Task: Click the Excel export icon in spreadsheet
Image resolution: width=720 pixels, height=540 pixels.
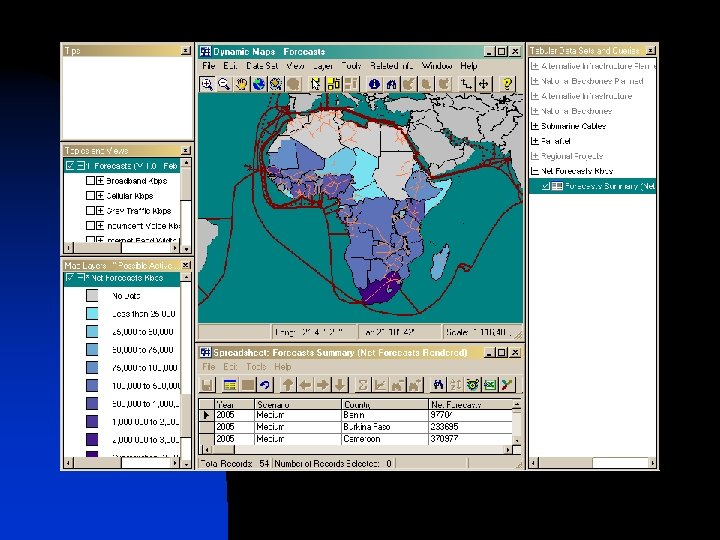Action: click(x=490, y=385)
